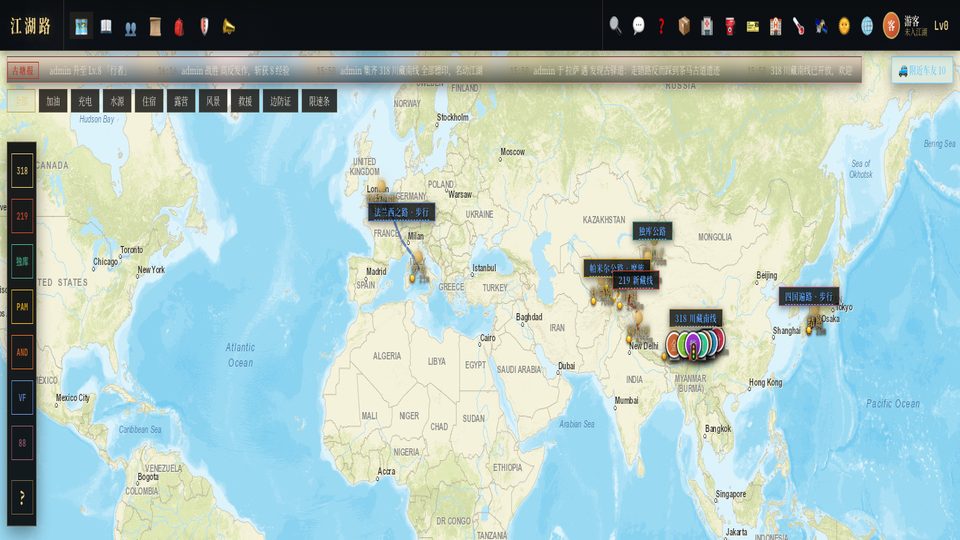Open the cardboard package box icon
The image size is (960, 540).
click(x=684, y=26)
